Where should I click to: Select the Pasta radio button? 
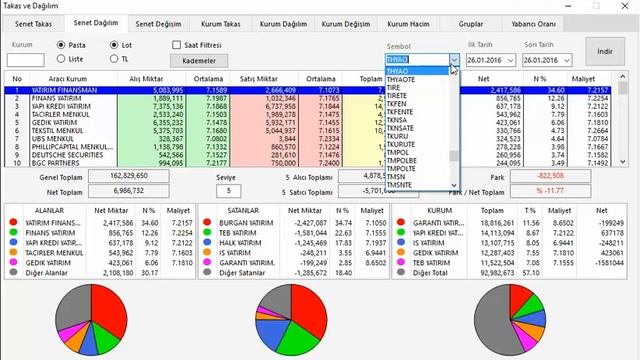coord(61,45)
